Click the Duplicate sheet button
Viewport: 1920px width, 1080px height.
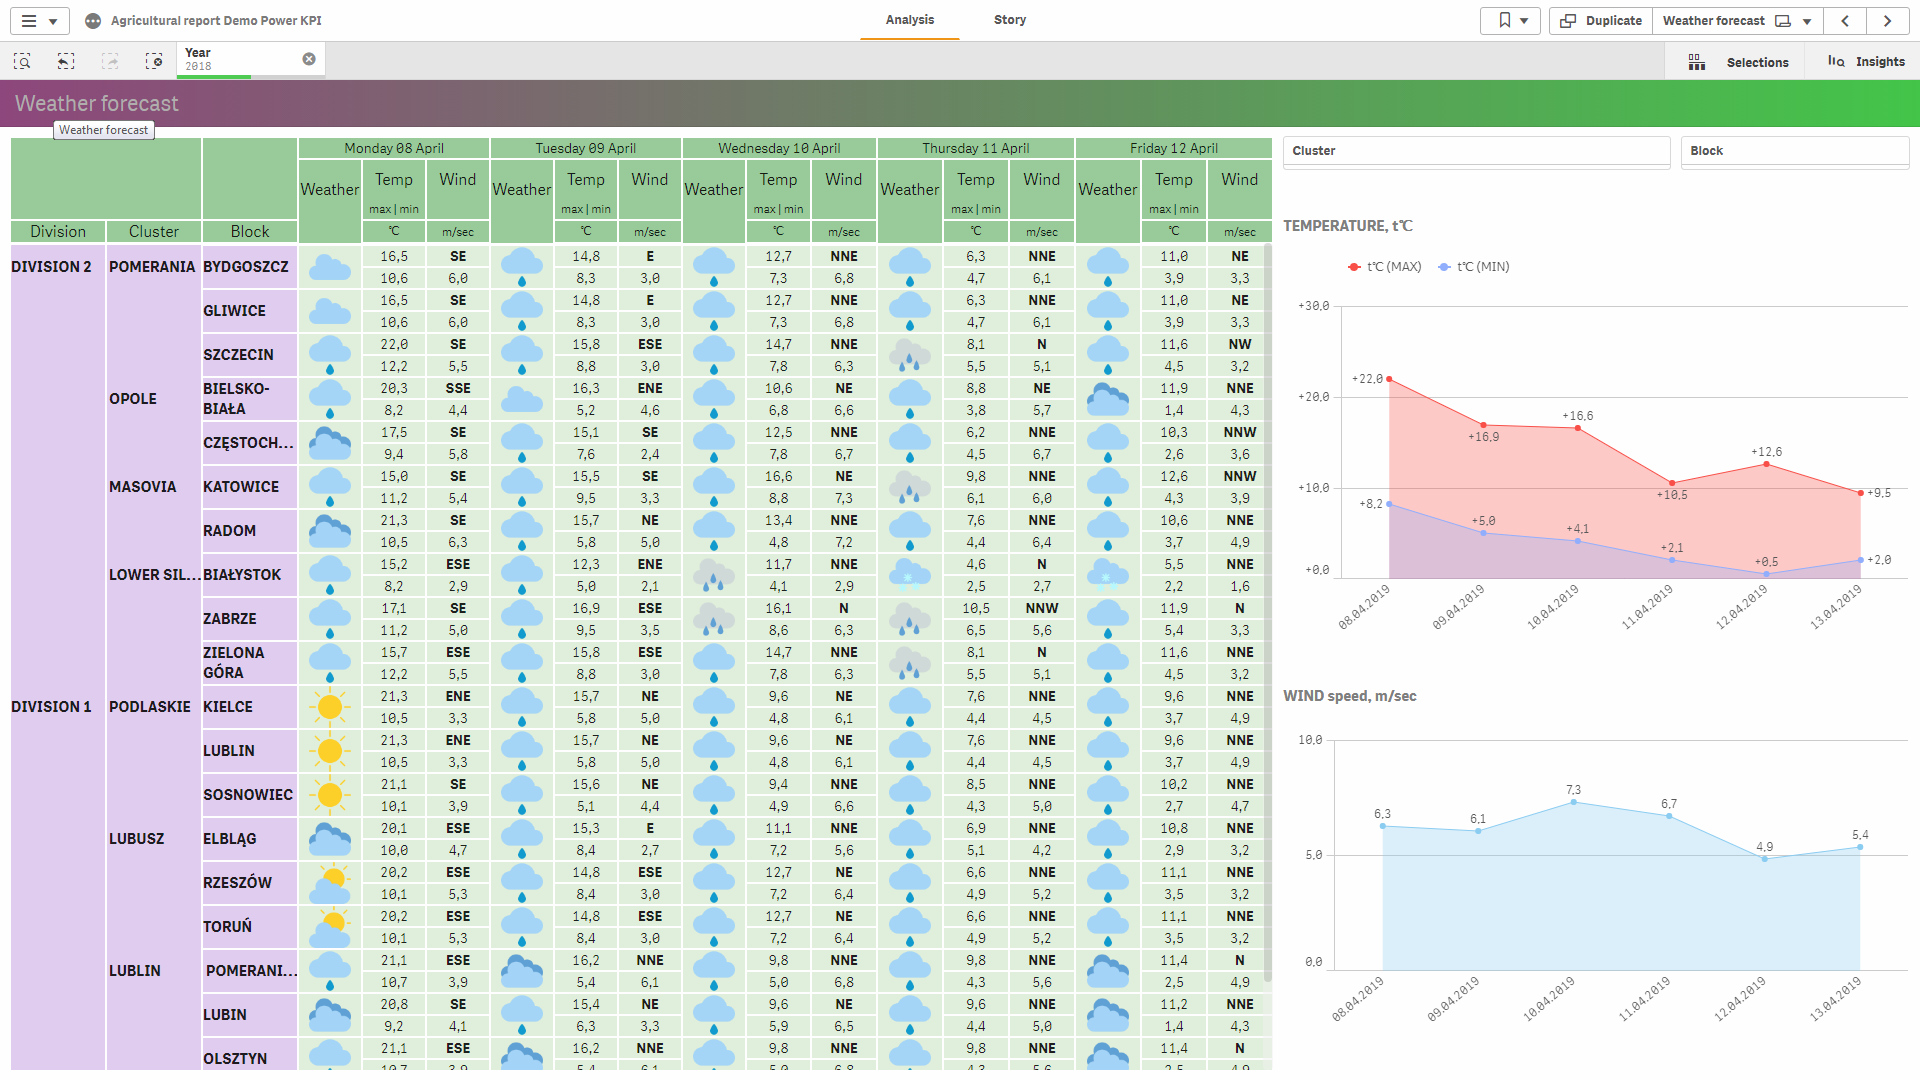point(1601,20)
